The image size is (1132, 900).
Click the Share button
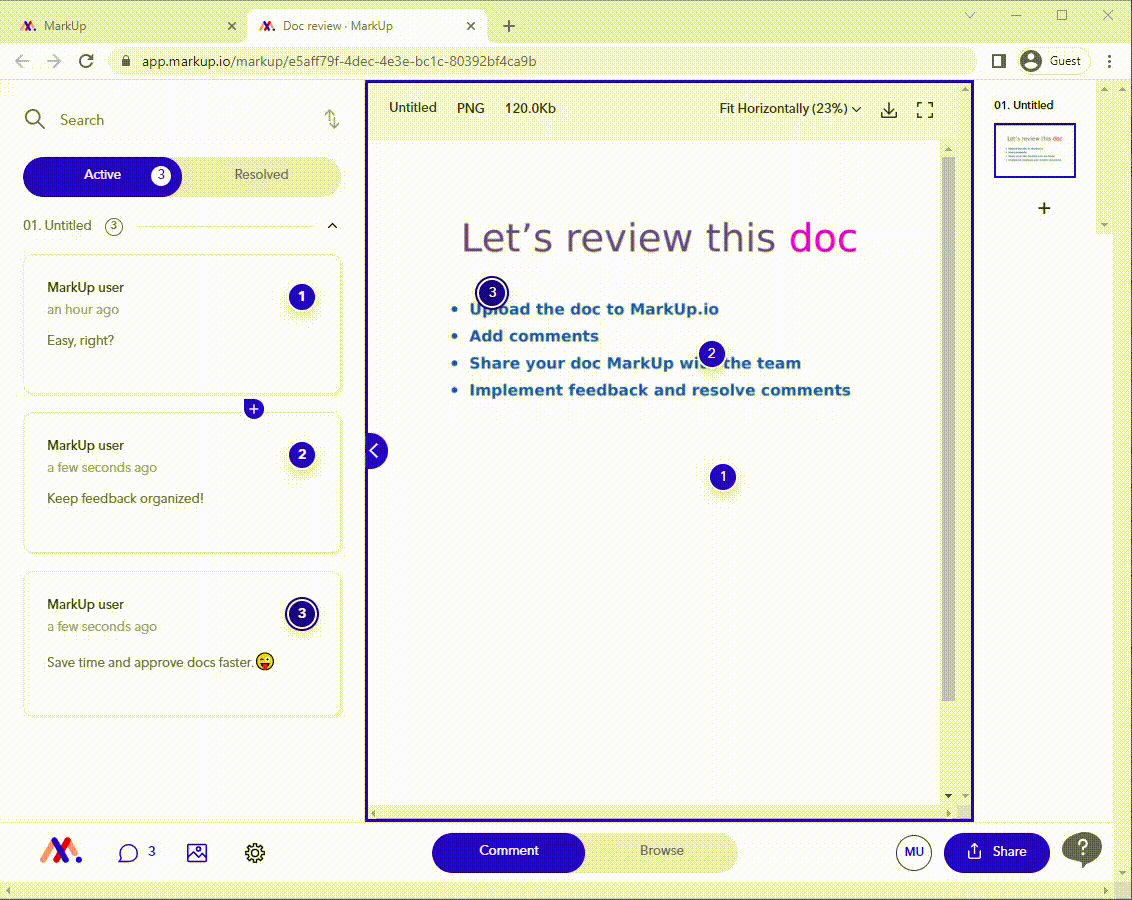pos(996,852)
